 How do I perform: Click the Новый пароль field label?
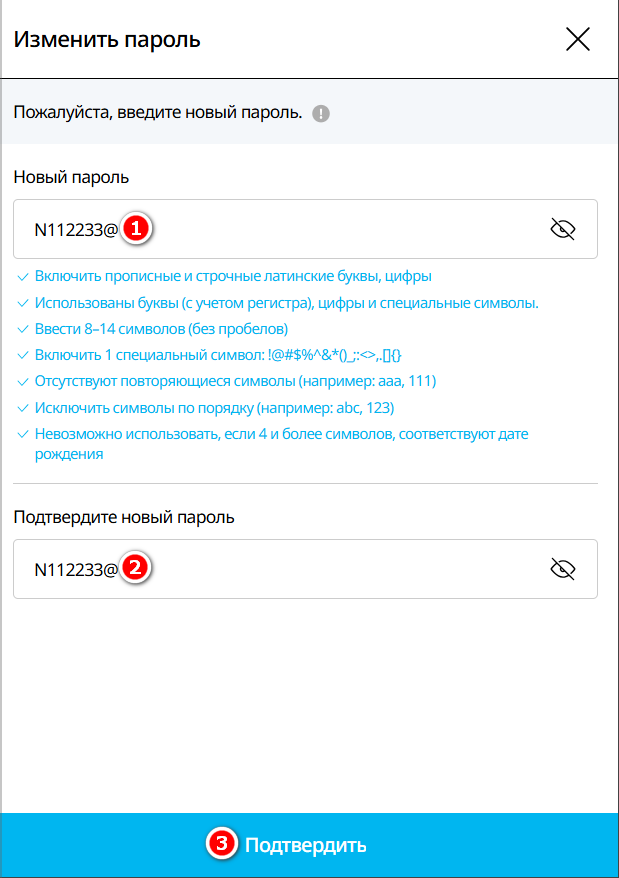click(71, 178)
